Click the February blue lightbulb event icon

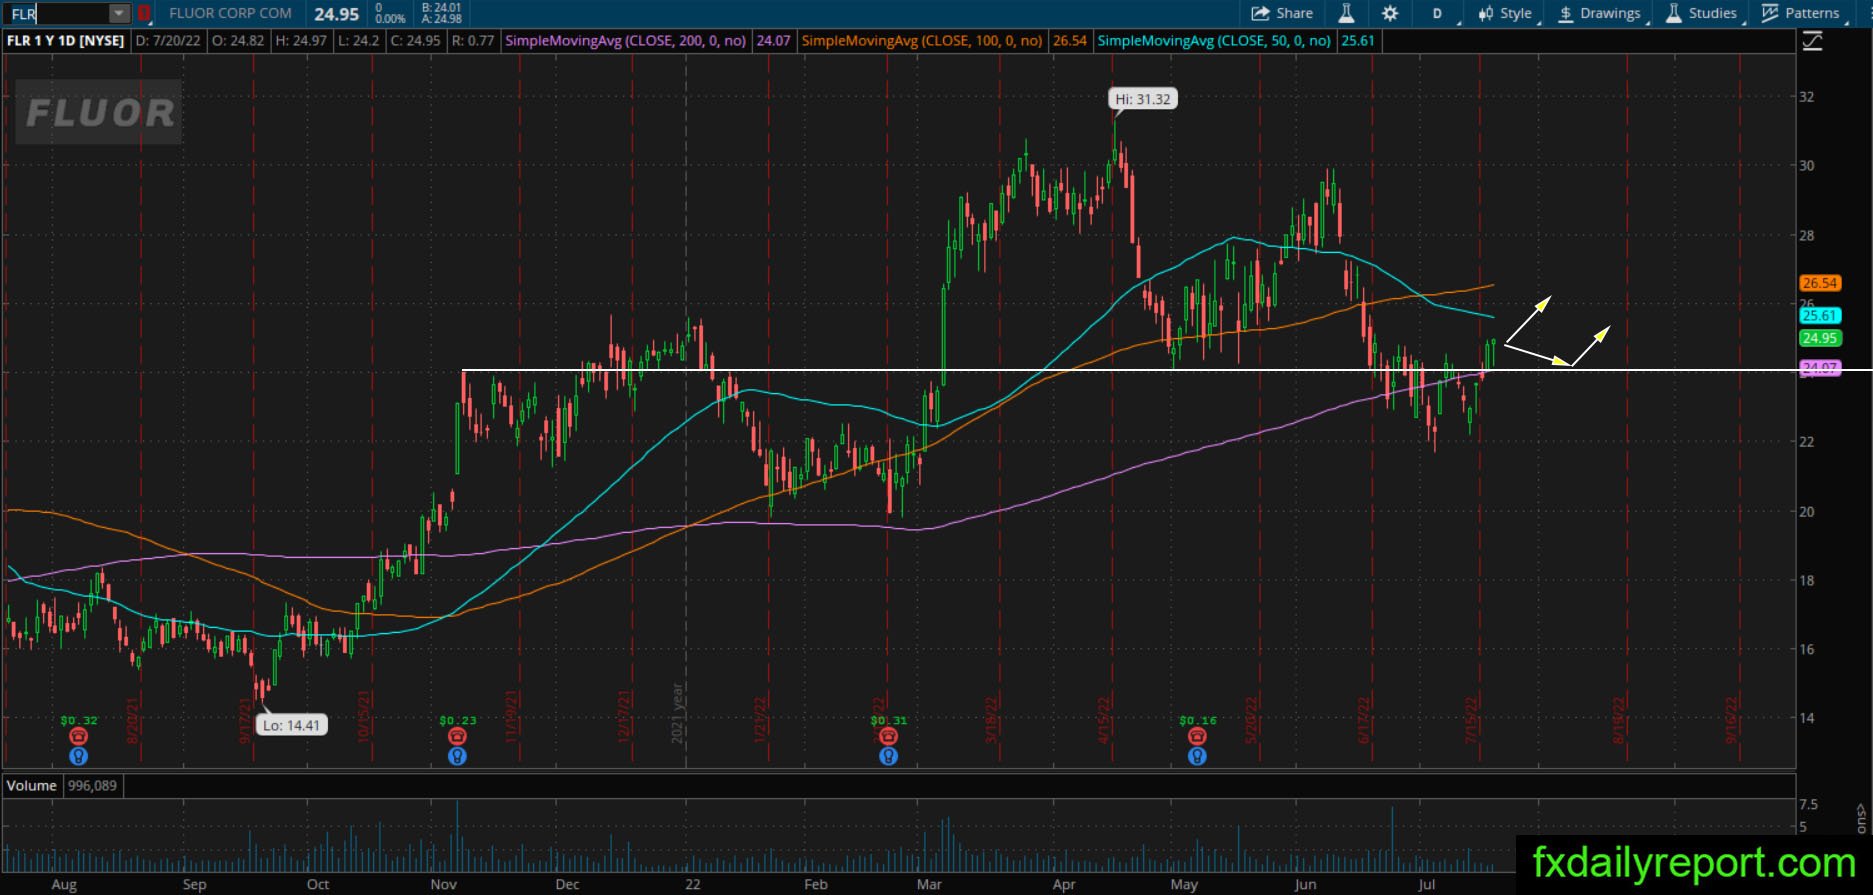[x=888, y=756]
